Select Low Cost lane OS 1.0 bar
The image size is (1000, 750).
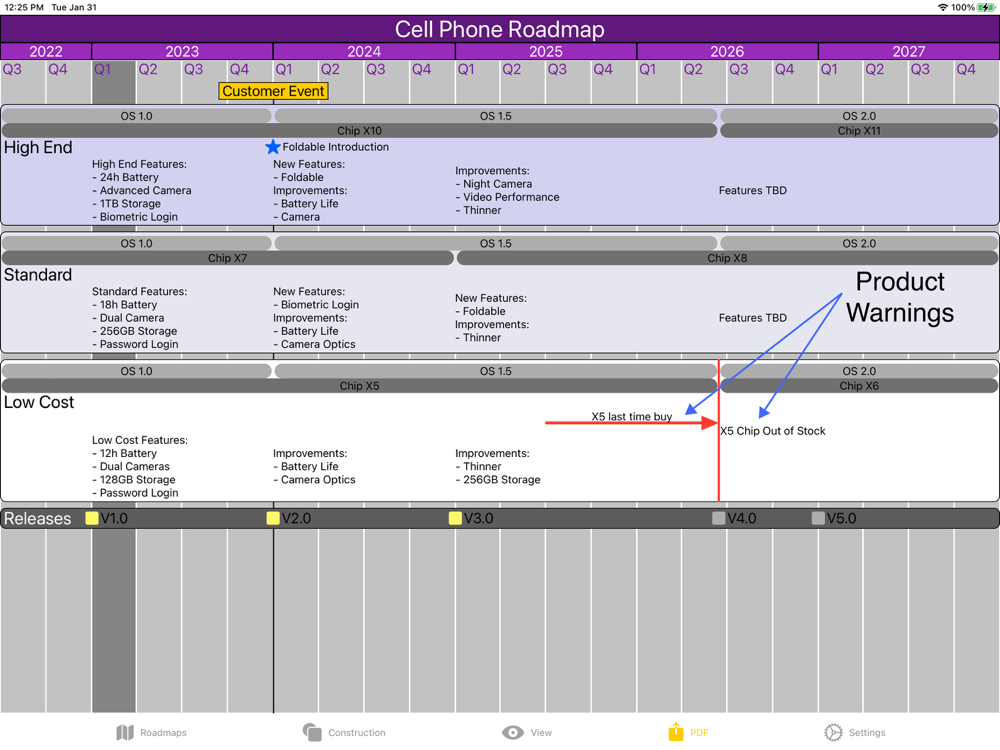136,371
